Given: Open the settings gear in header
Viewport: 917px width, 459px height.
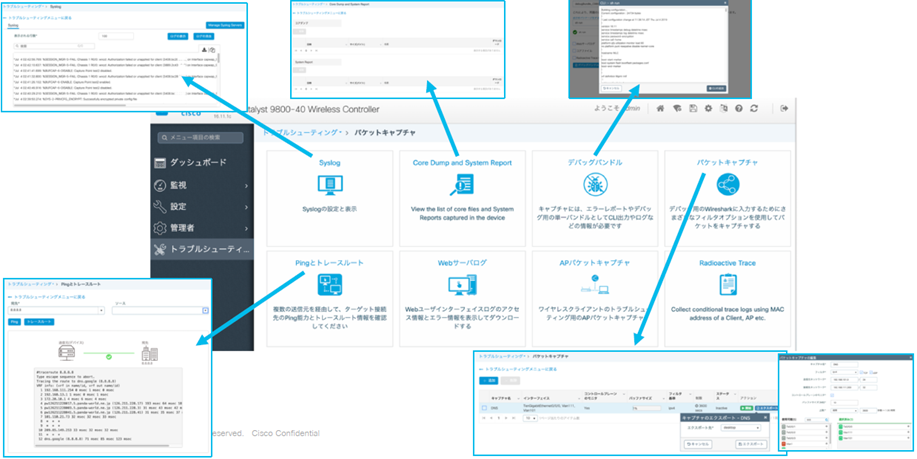Looking at the screenshot, I should (708, 108).
